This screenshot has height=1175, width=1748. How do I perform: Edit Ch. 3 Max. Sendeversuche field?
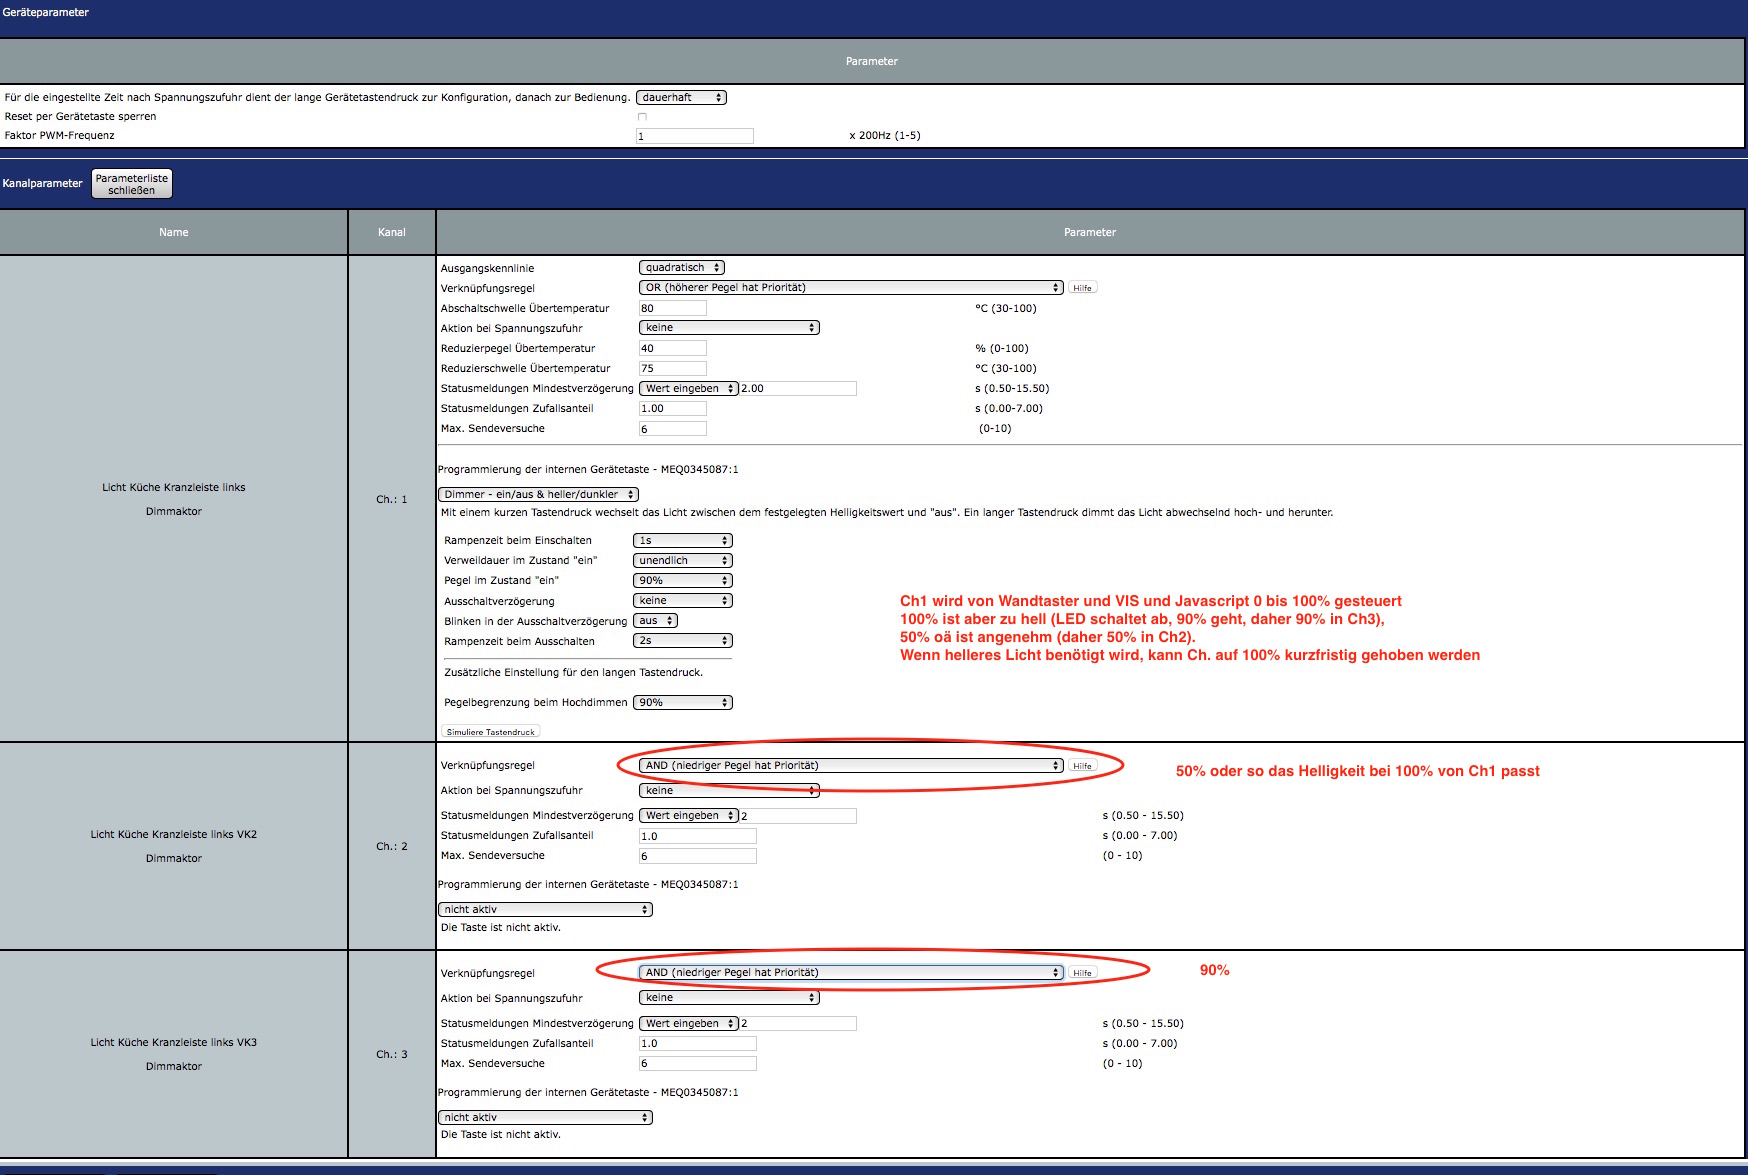pyautogui.click(x=698, y=1064)
